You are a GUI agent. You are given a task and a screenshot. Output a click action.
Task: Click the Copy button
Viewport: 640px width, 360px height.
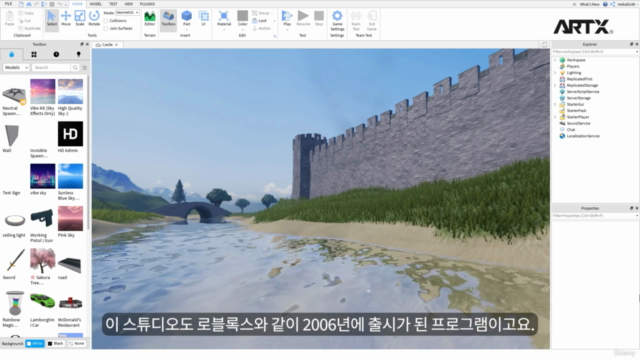26,13
